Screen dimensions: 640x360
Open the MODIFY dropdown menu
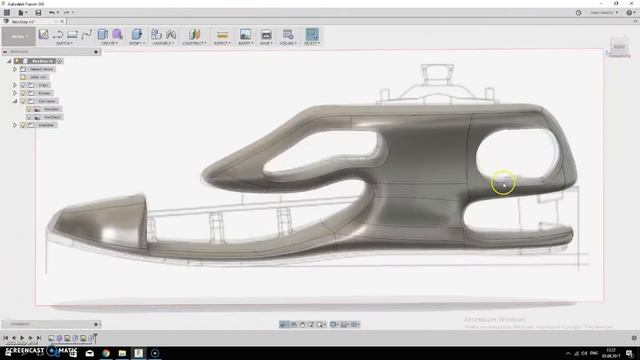137,43
